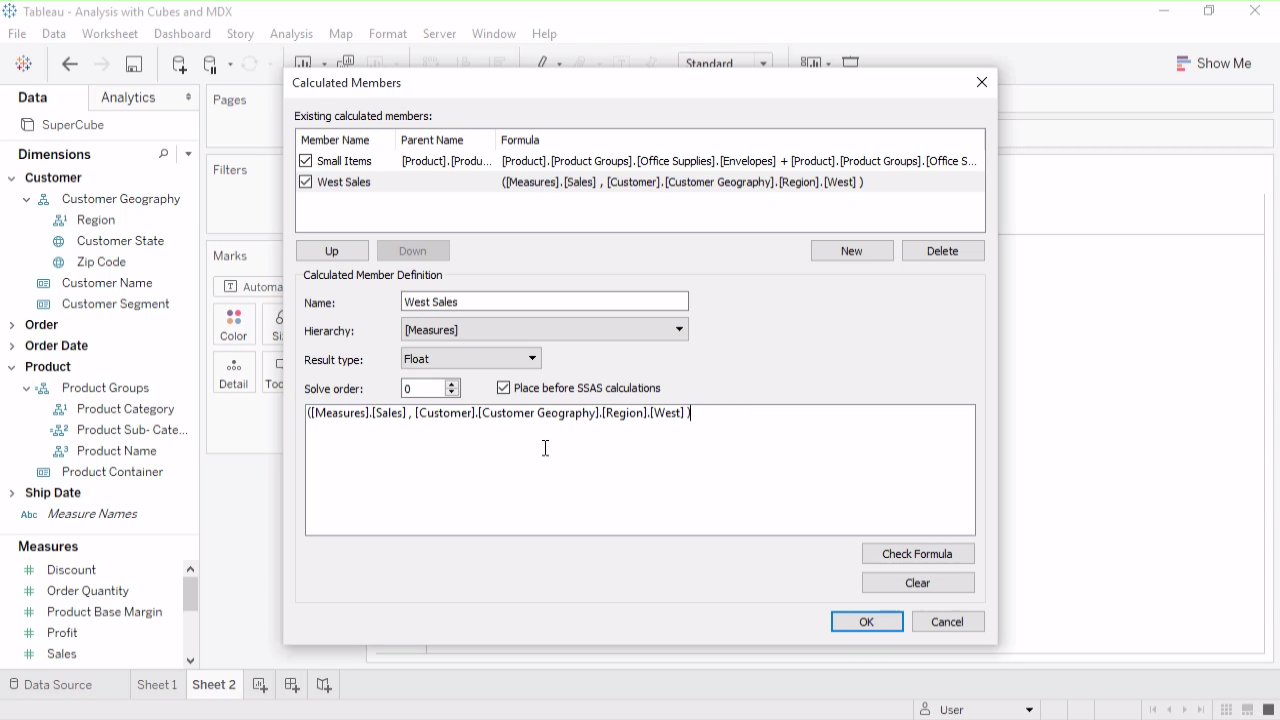Toggle Place before SSAS calculations checkbox
Viewport: 1280px width, 720px height.
pos(503,388)
